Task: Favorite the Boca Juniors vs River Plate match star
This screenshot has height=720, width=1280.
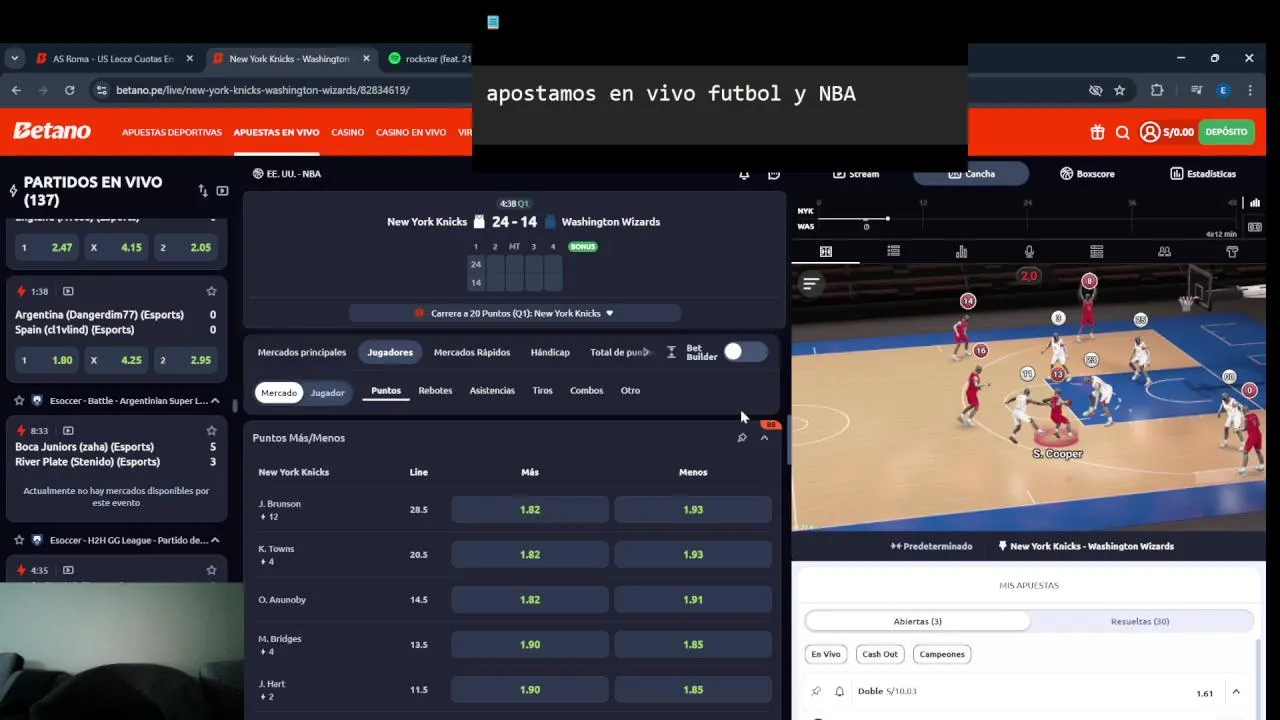Action: [211, 431]
